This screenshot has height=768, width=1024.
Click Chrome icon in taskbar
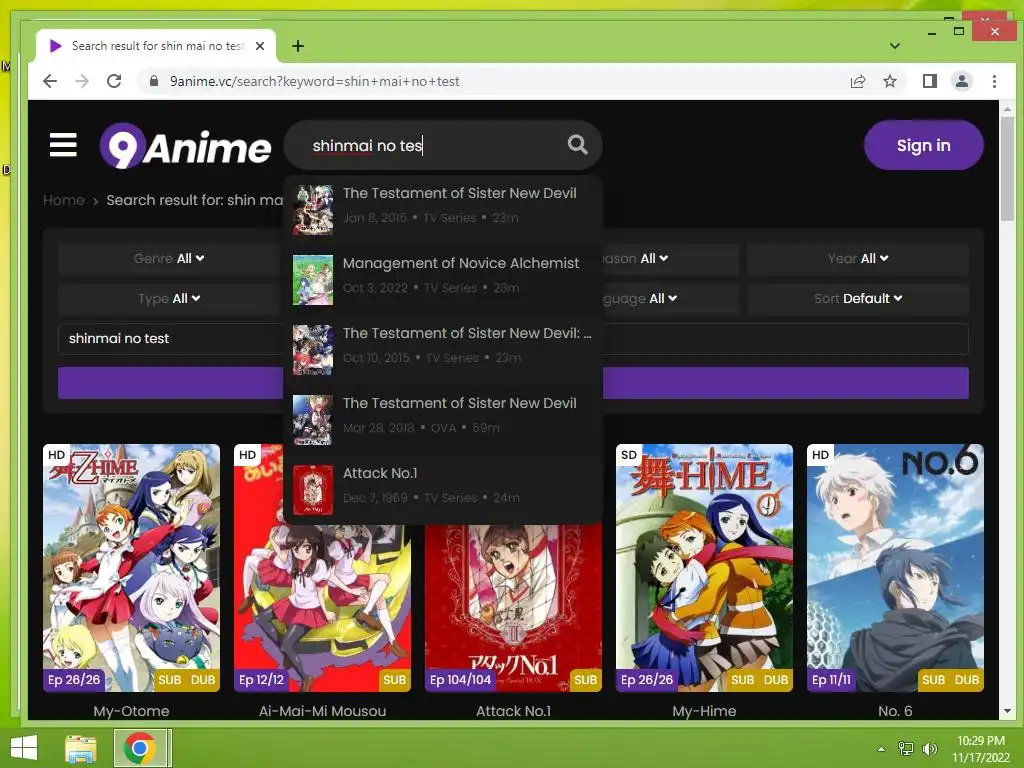[x=139, y=748]
